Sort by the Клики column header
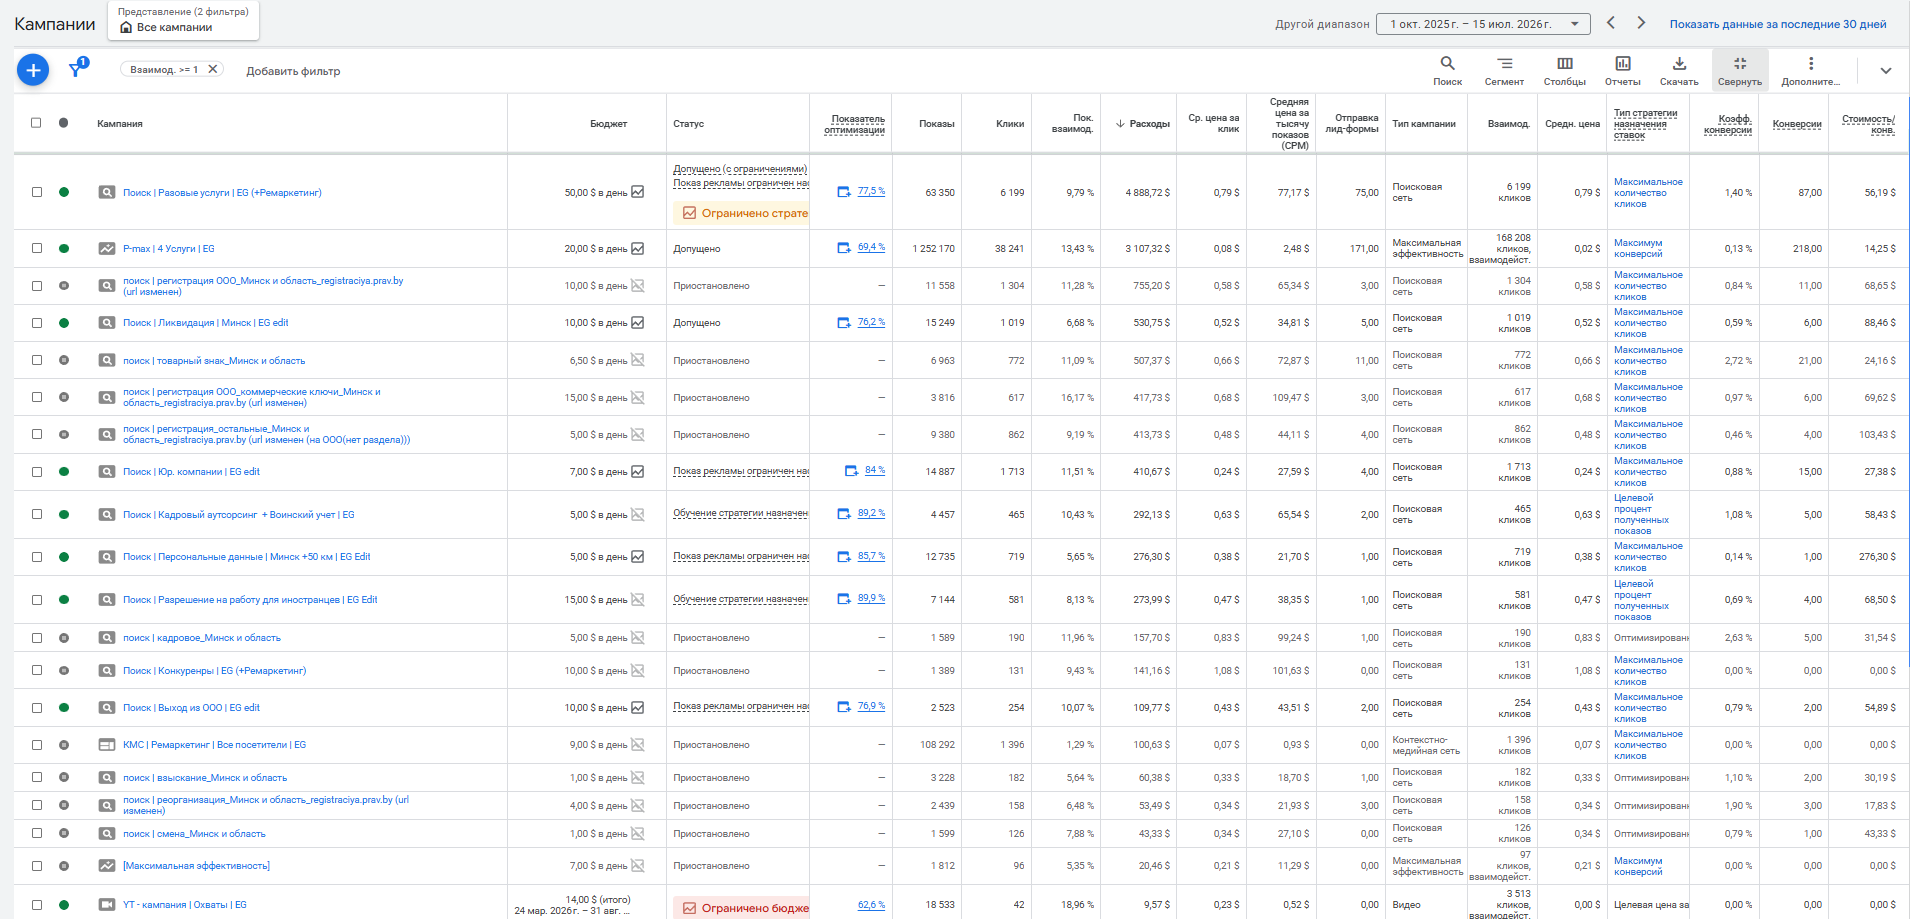 click(x=1010, y=124)
